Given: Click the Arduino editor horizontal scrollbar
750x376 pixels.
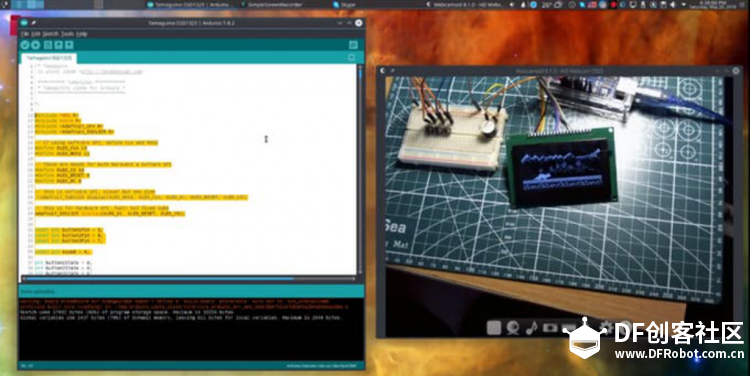Looking at the screenshot, I should click(x=189, y=278).
